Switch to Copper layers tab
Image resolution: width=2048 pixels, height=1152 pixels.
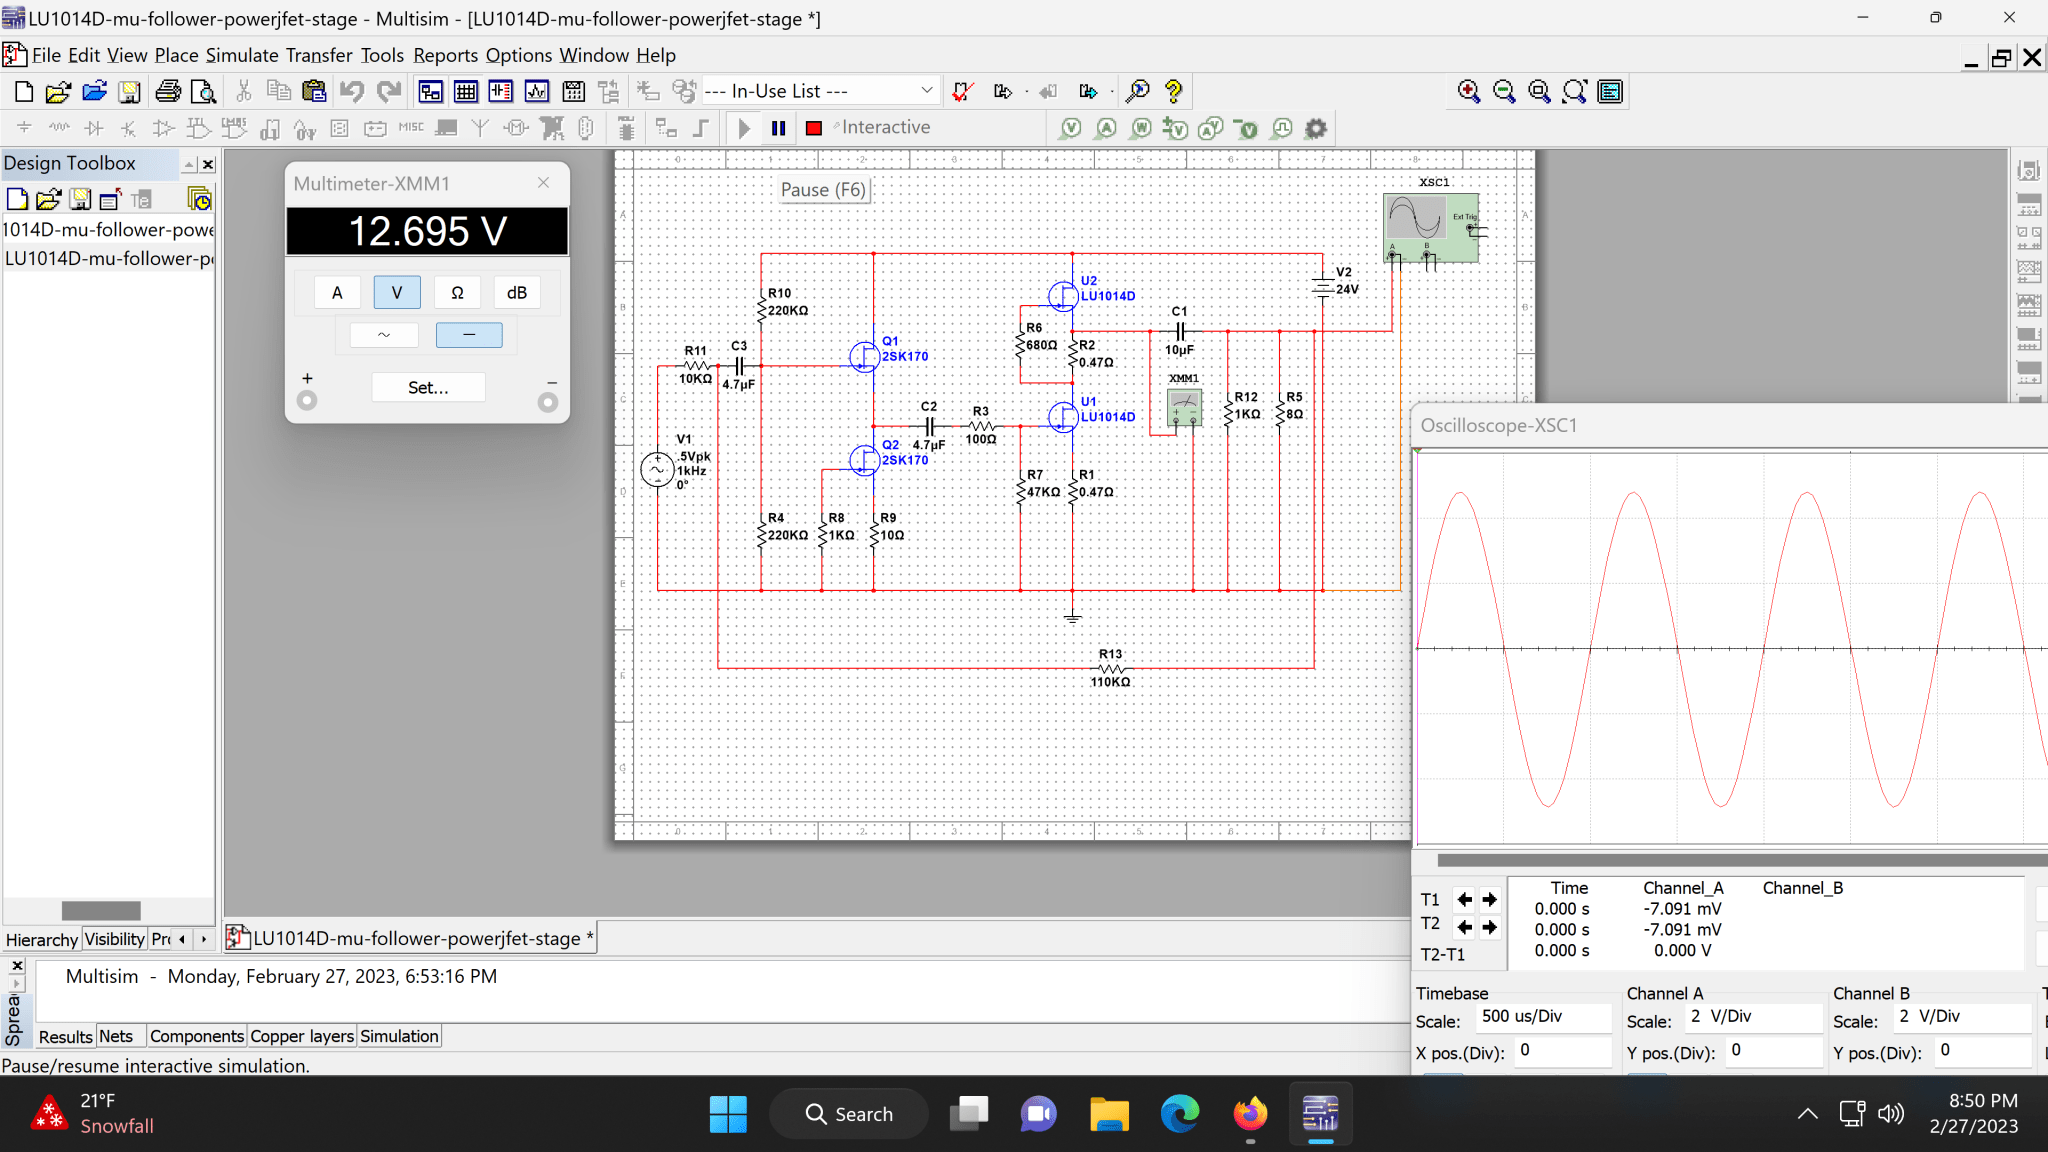pyautogui.click(x=302, y=1036)
